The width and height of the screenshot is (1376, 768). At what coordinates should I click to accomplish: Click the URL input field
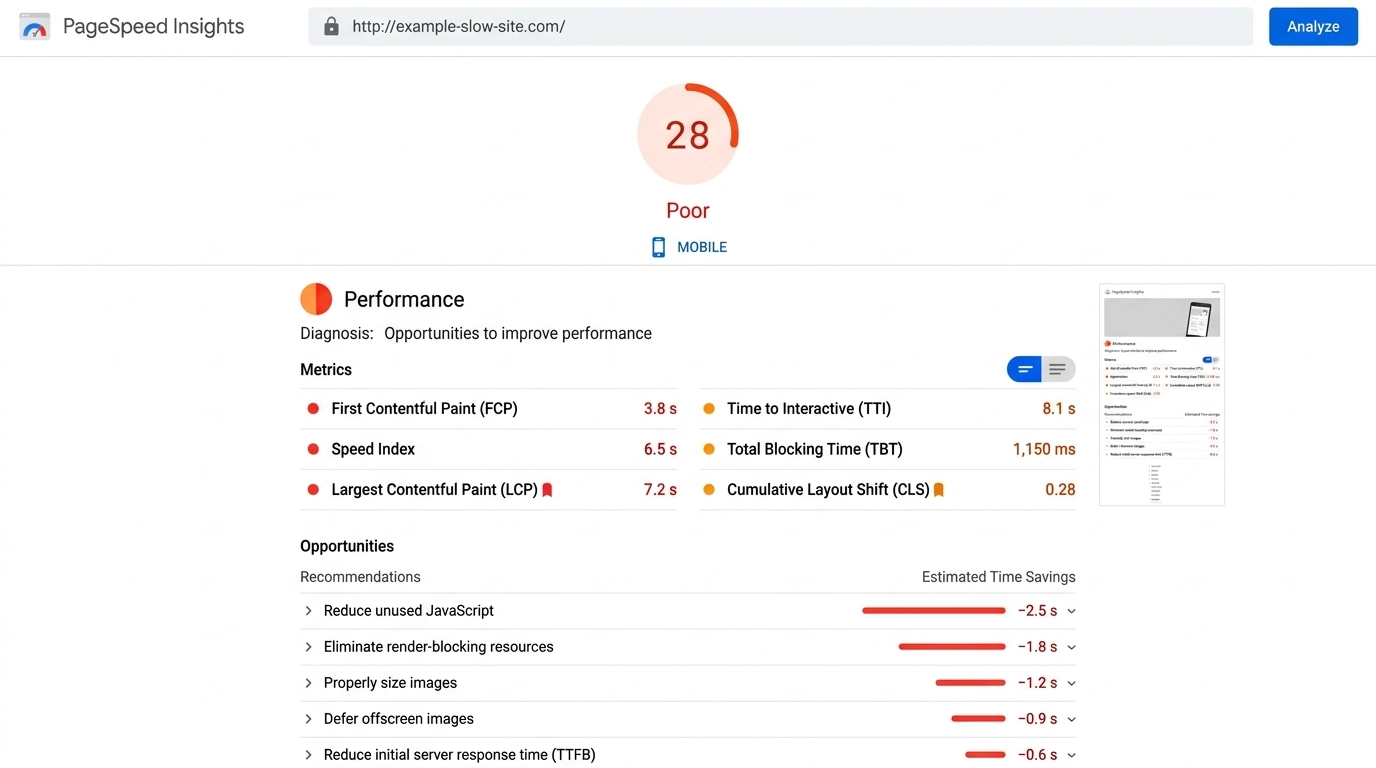(x=780, y=27)
